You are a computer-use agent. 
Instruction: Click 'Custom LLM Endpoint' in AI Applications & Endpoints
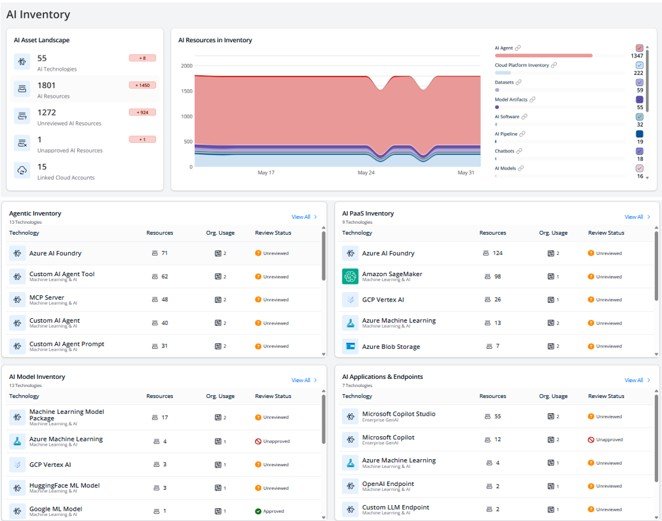click(396, 507)
